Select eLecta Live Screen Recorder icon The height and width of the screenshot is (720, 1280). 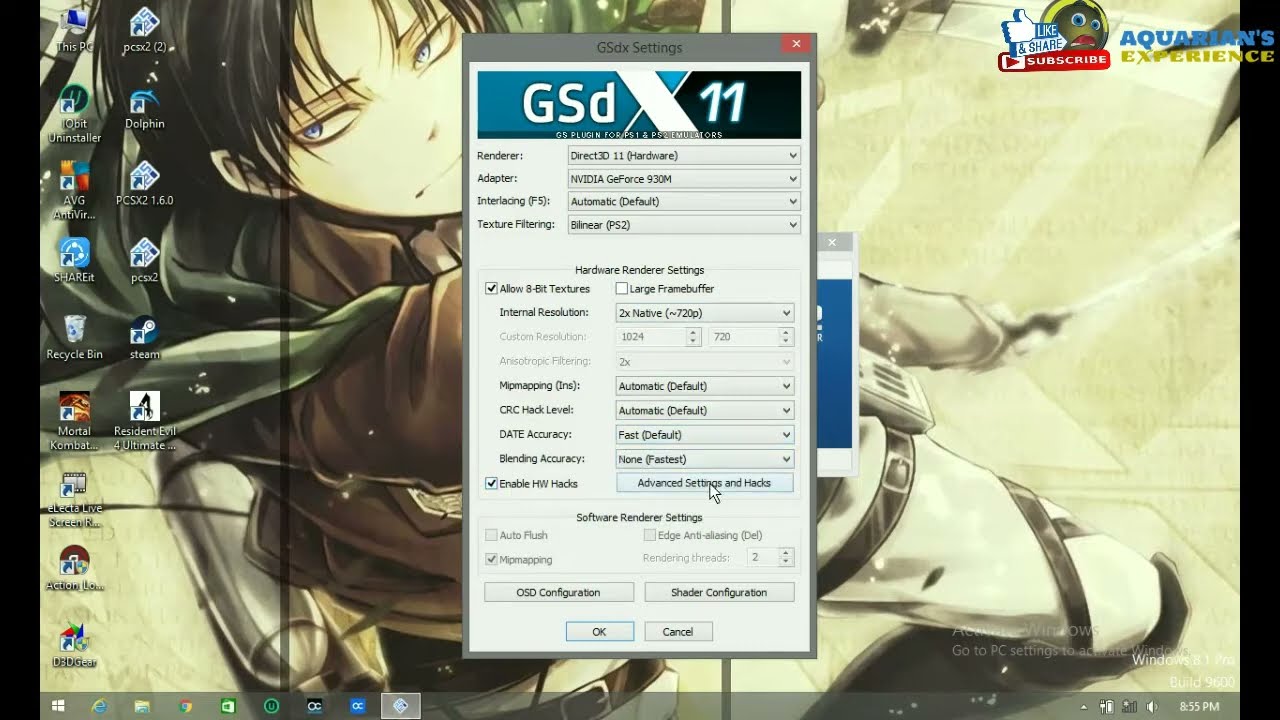click(x=74, y=498)
